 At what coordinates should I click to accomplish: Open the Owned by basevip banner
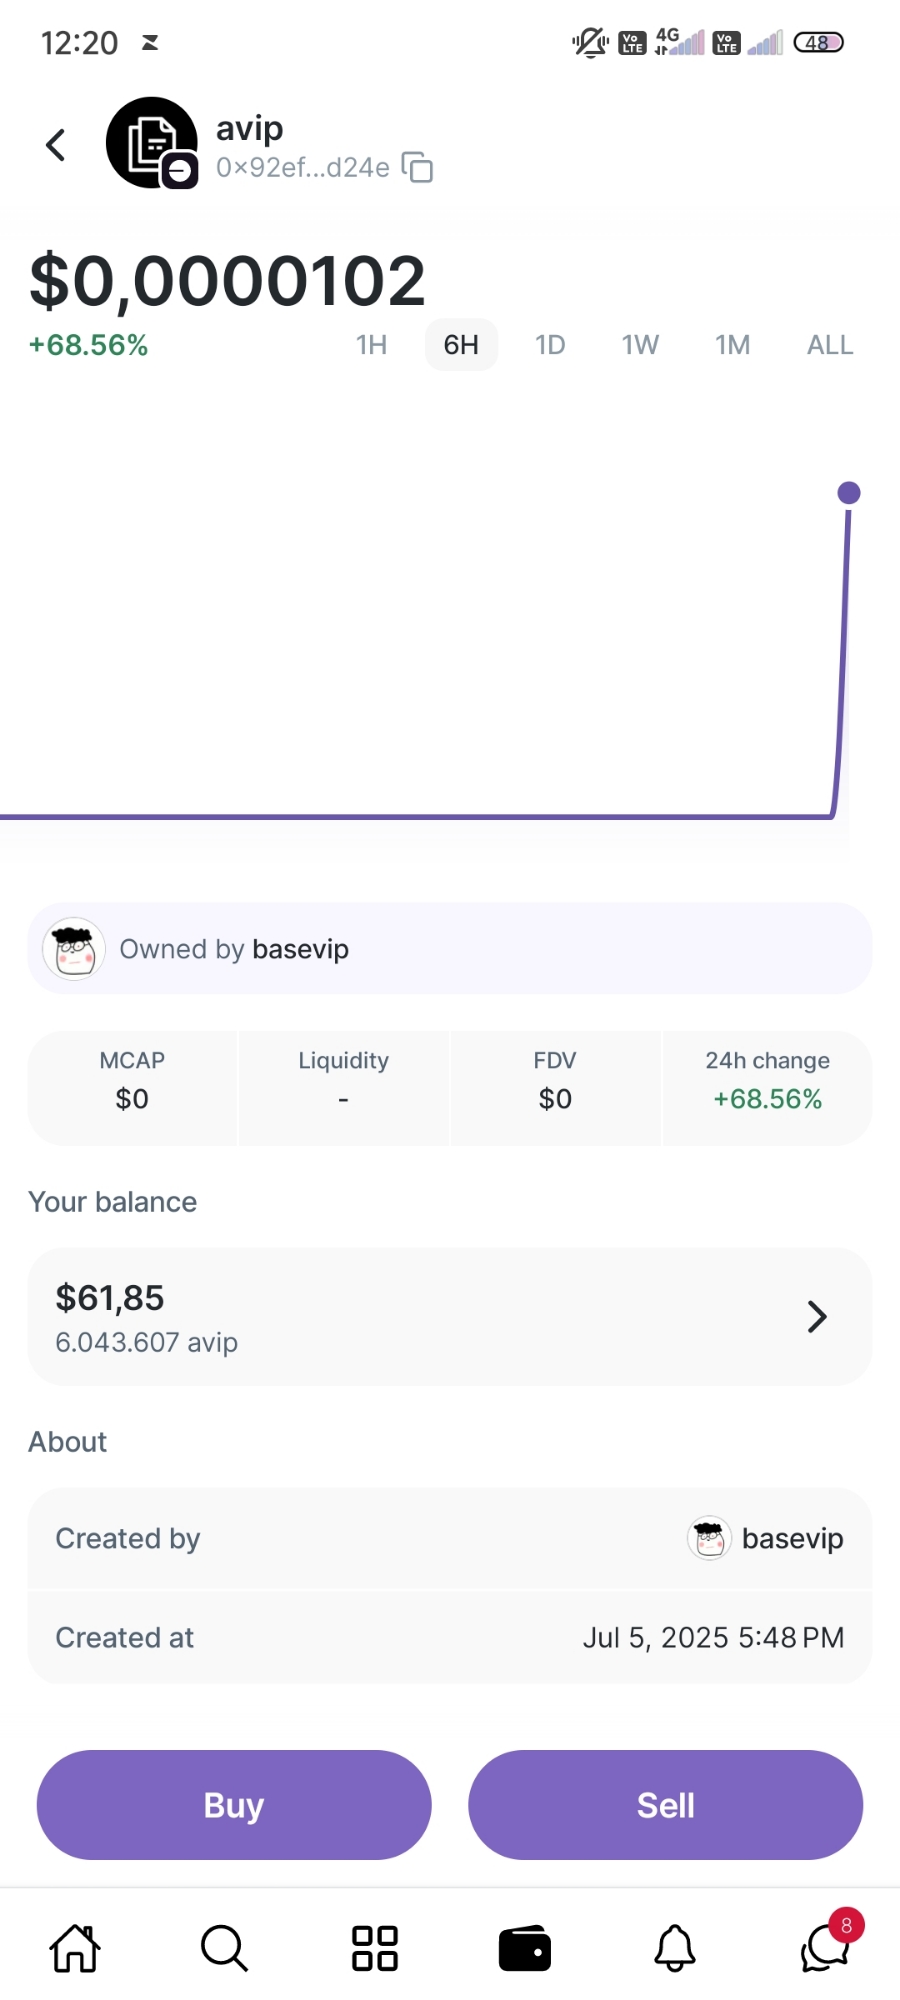click(450, 949)
